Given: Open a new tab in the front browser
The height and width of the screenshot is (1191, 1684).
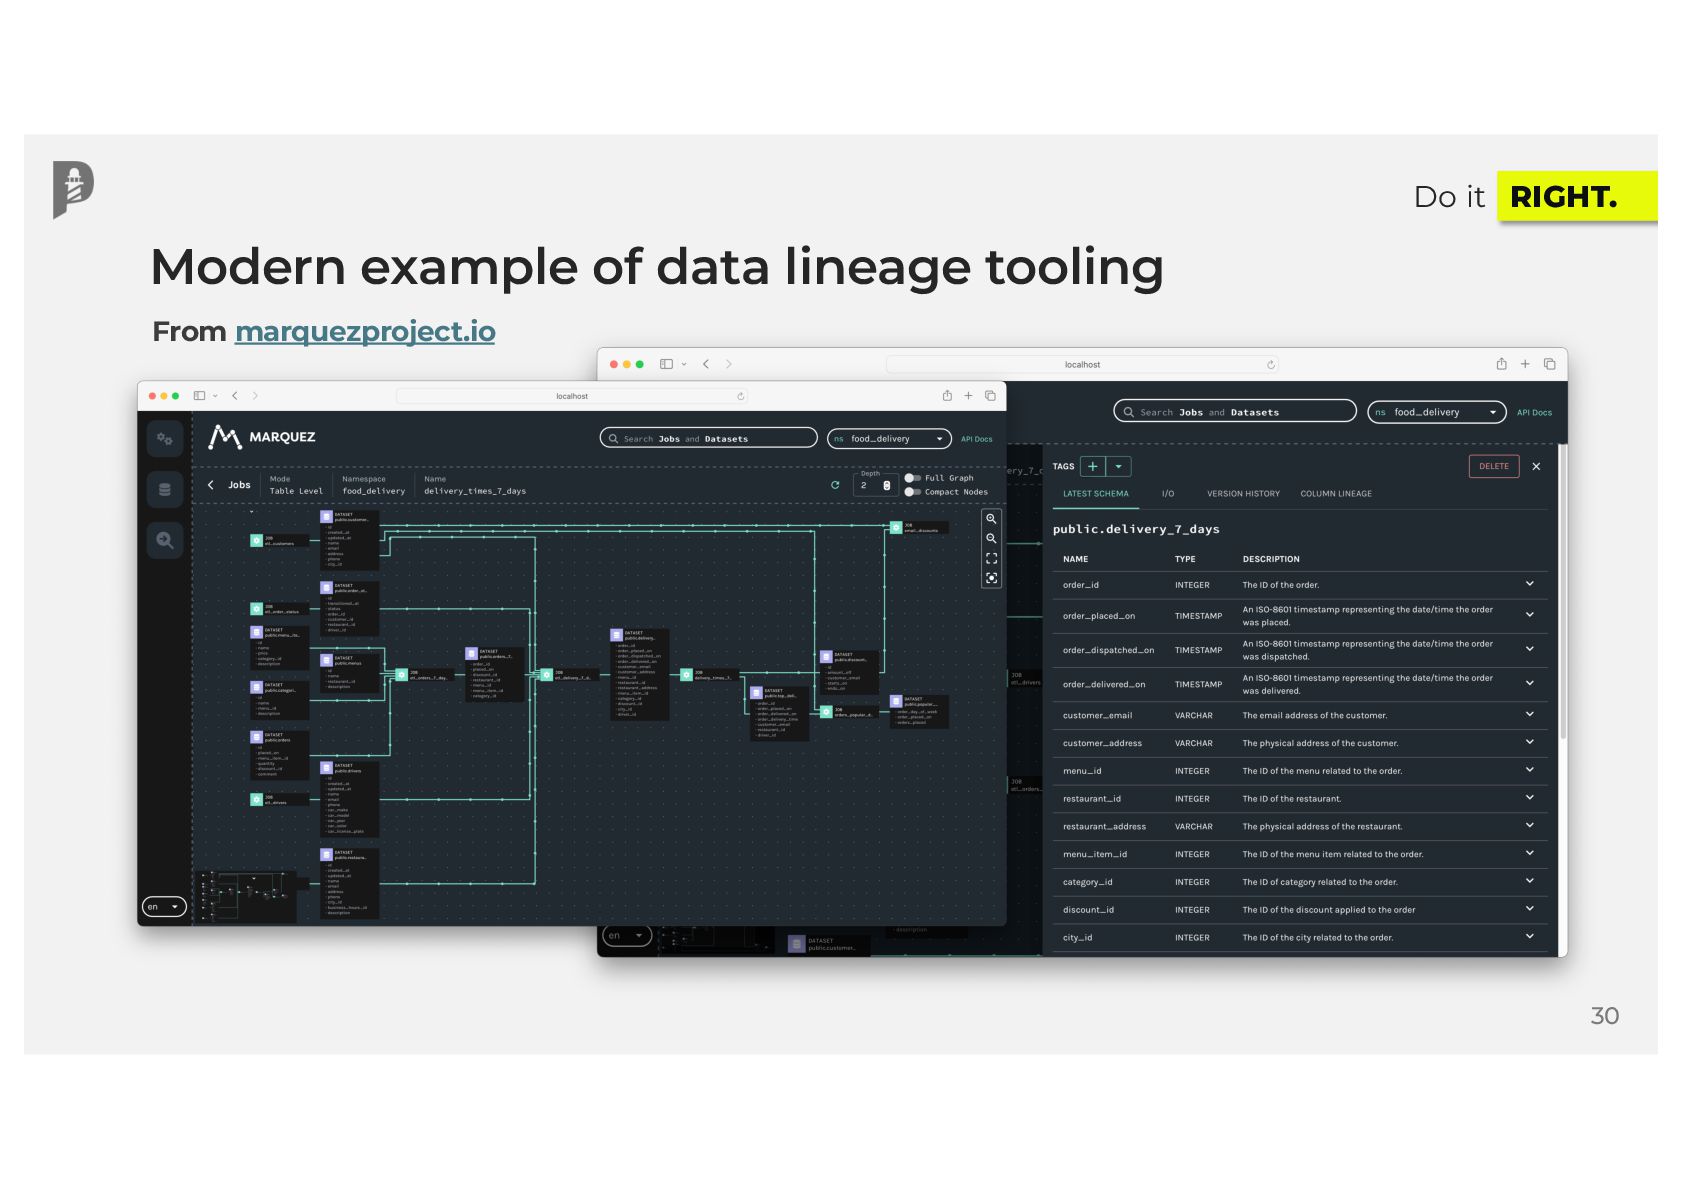Looking at the screenshot, I should [x=968, y=396].
